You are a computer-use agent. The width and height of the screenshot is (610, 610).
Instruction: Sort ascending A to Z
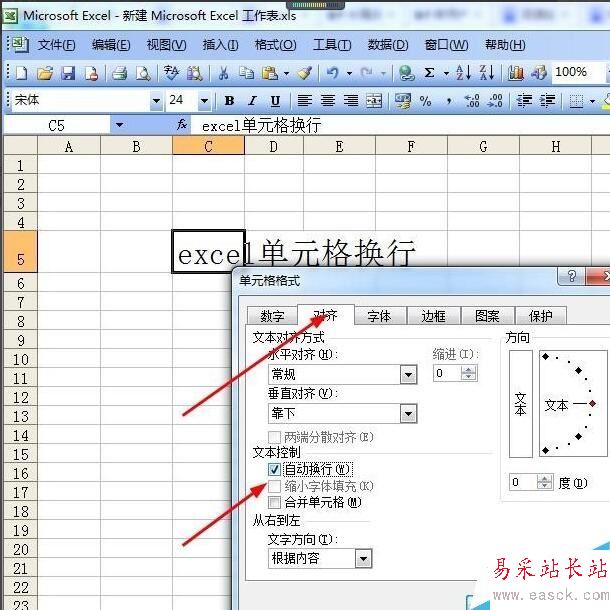coord(464,73)
